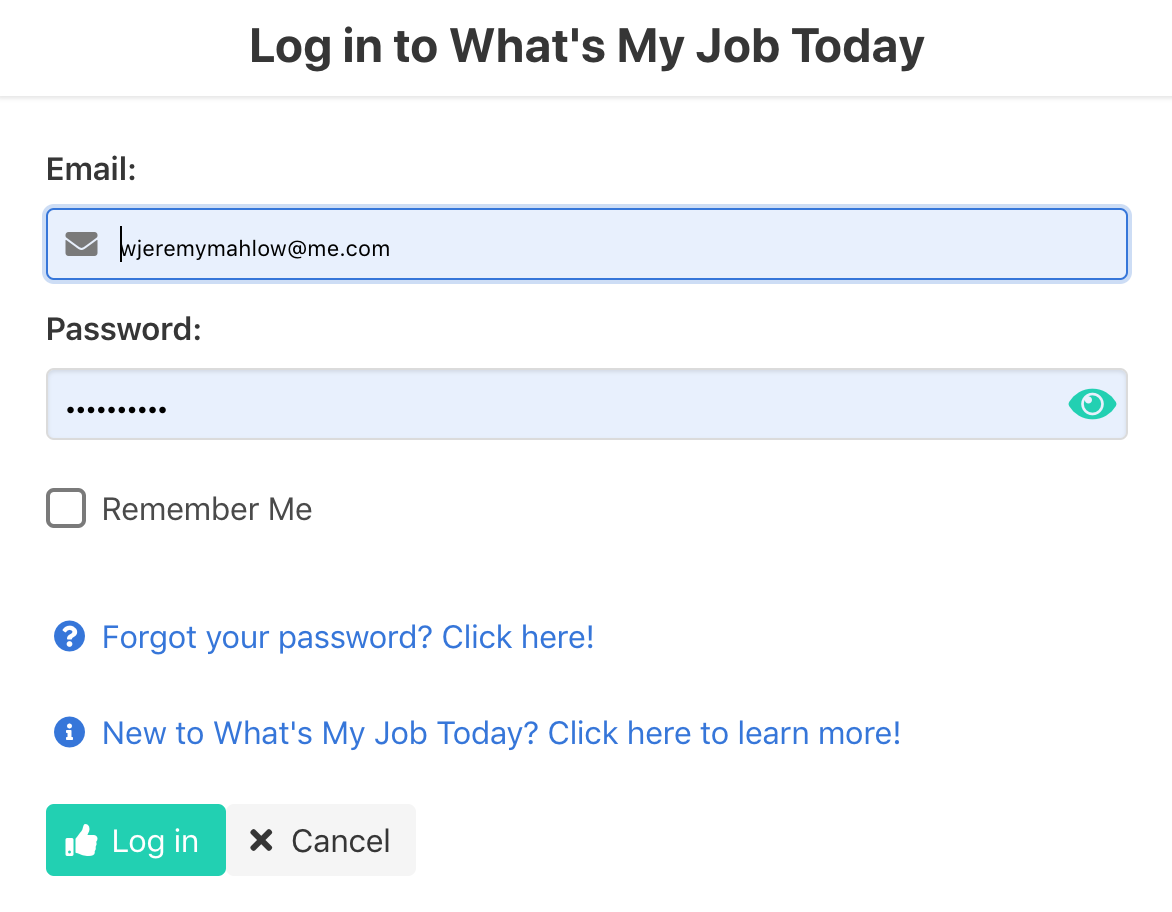The image size is (1172, 912).
Task: Click the Remember Me label text
Action: point(207,509)
